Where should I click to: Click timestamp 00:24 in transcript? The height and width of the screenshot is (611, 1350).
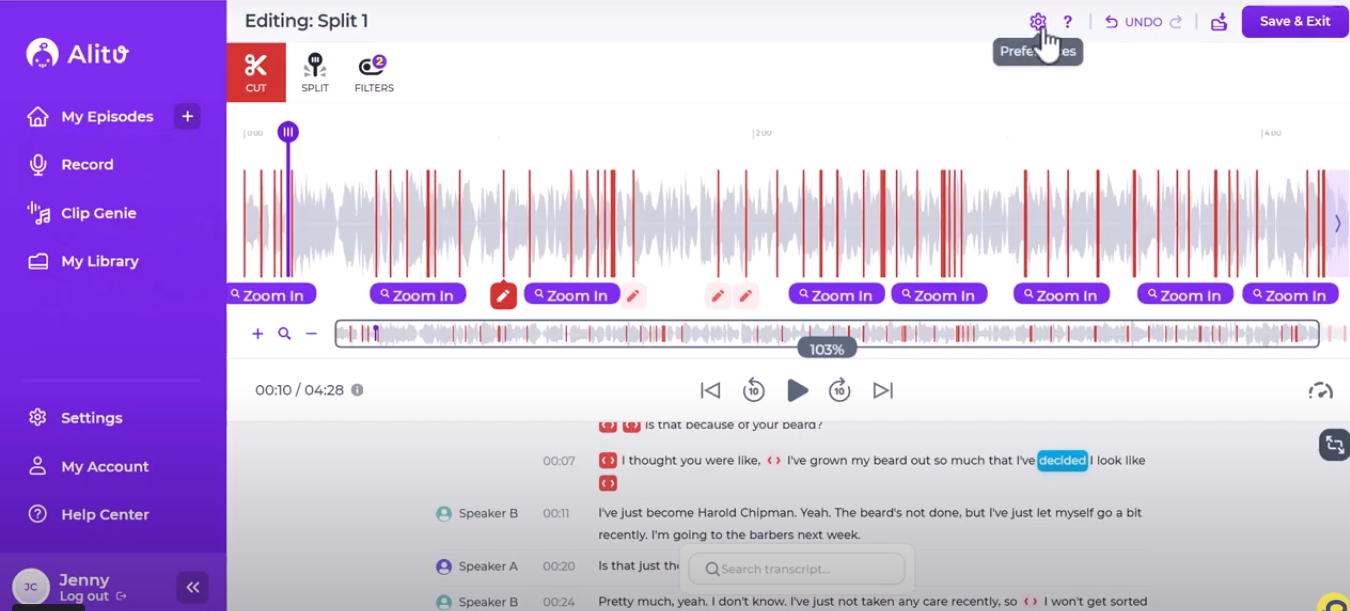coord(559,602)
